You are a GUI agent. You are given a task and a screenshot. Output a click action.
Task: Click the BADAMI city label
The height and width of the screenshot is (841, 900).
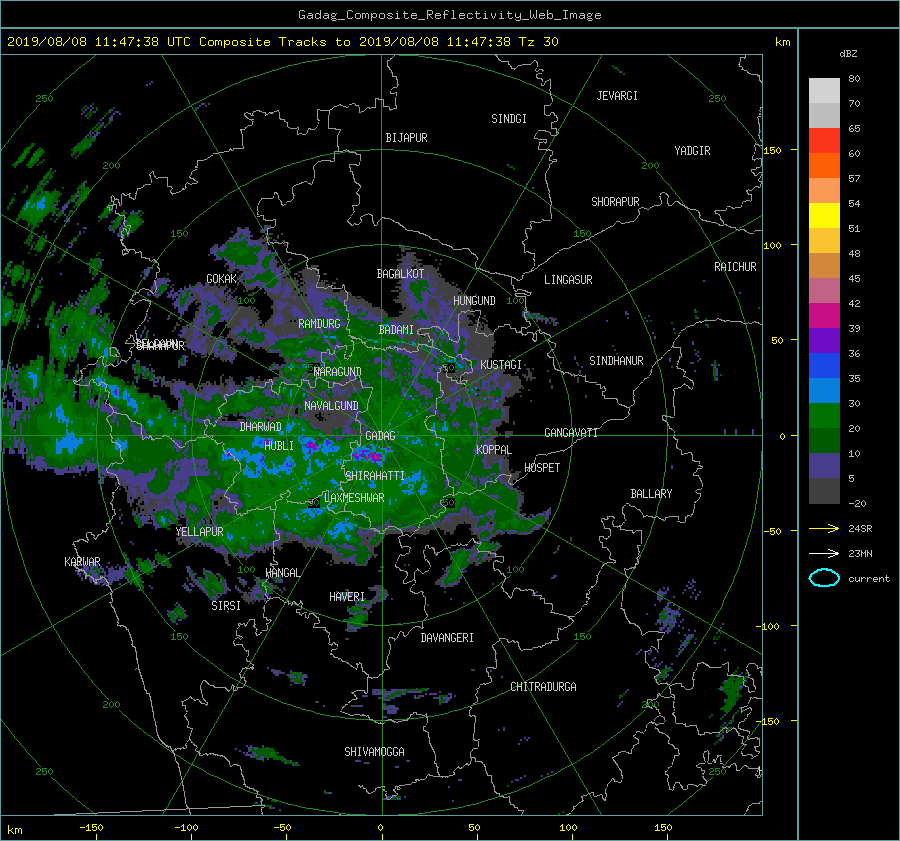coord(396,330)
